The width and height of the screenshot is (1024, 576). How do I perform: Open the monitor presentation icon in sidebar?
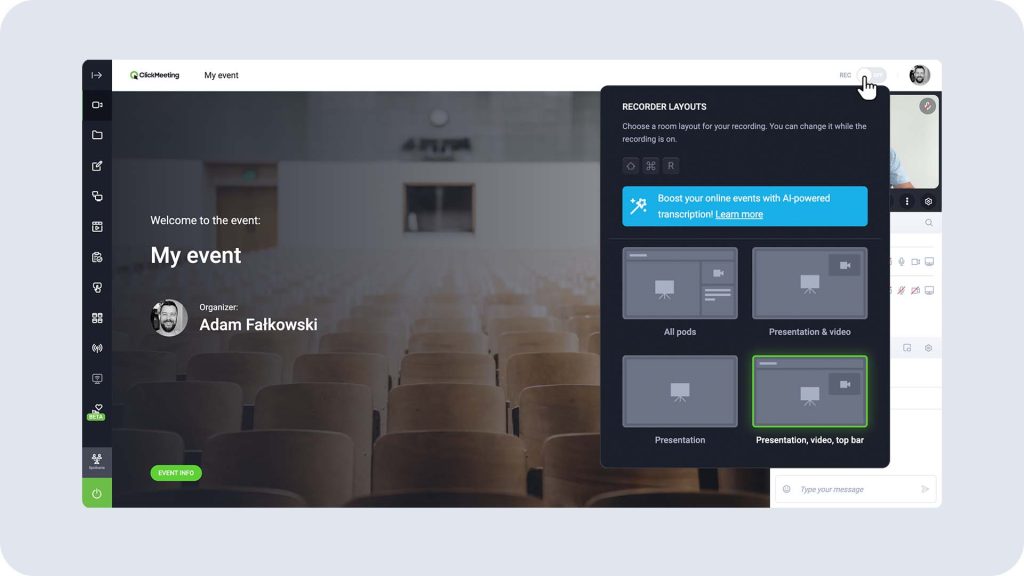tap(97, 379)
